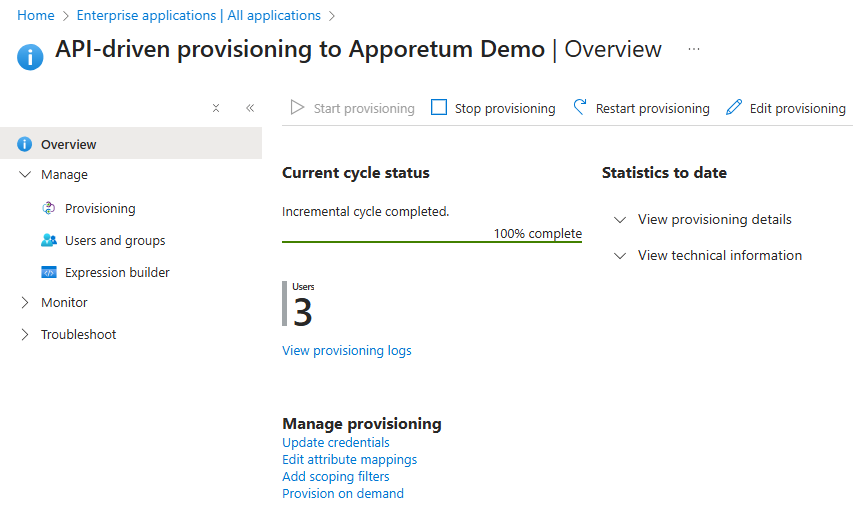853x523 pixels.
Task: Click Edit provisioning button label
Action: 798,108
